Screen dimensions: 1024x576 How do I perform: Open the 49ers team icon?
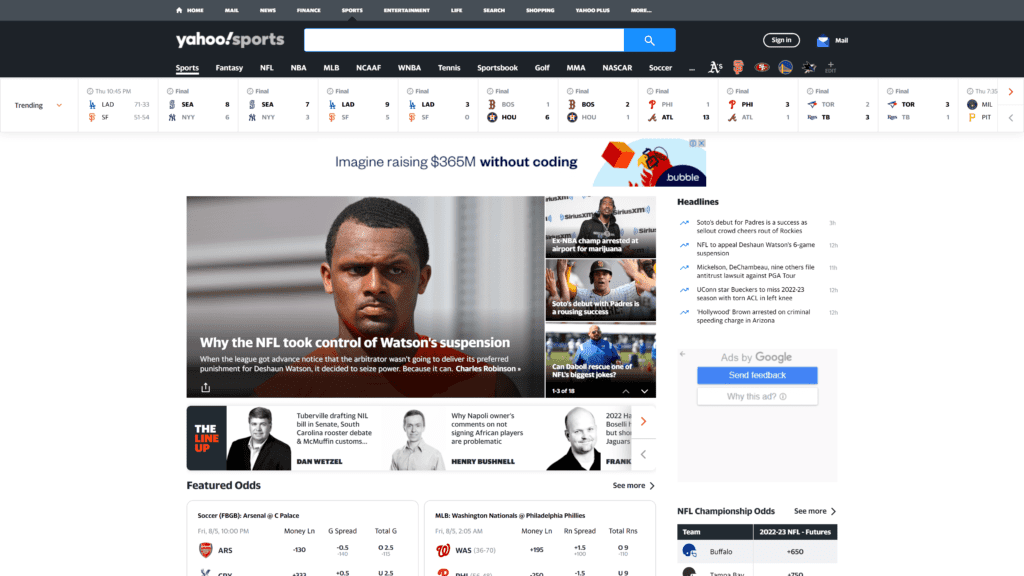[761, 67]
